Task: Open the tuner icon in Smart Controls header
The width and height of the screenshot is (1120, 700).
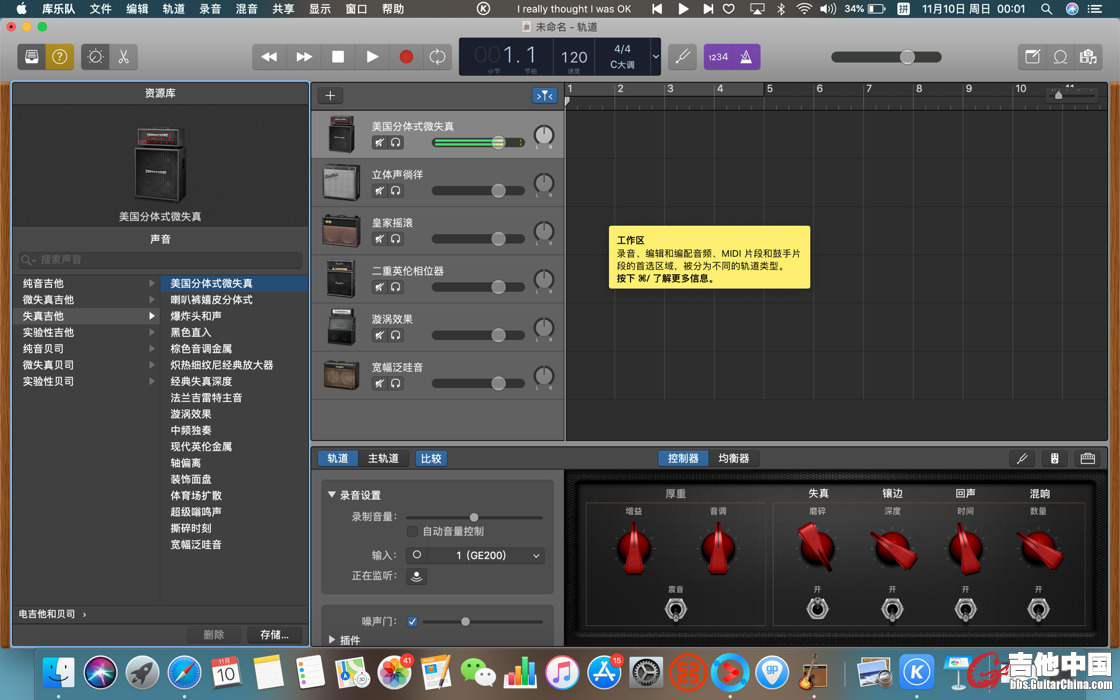Action: point(1022,459)
